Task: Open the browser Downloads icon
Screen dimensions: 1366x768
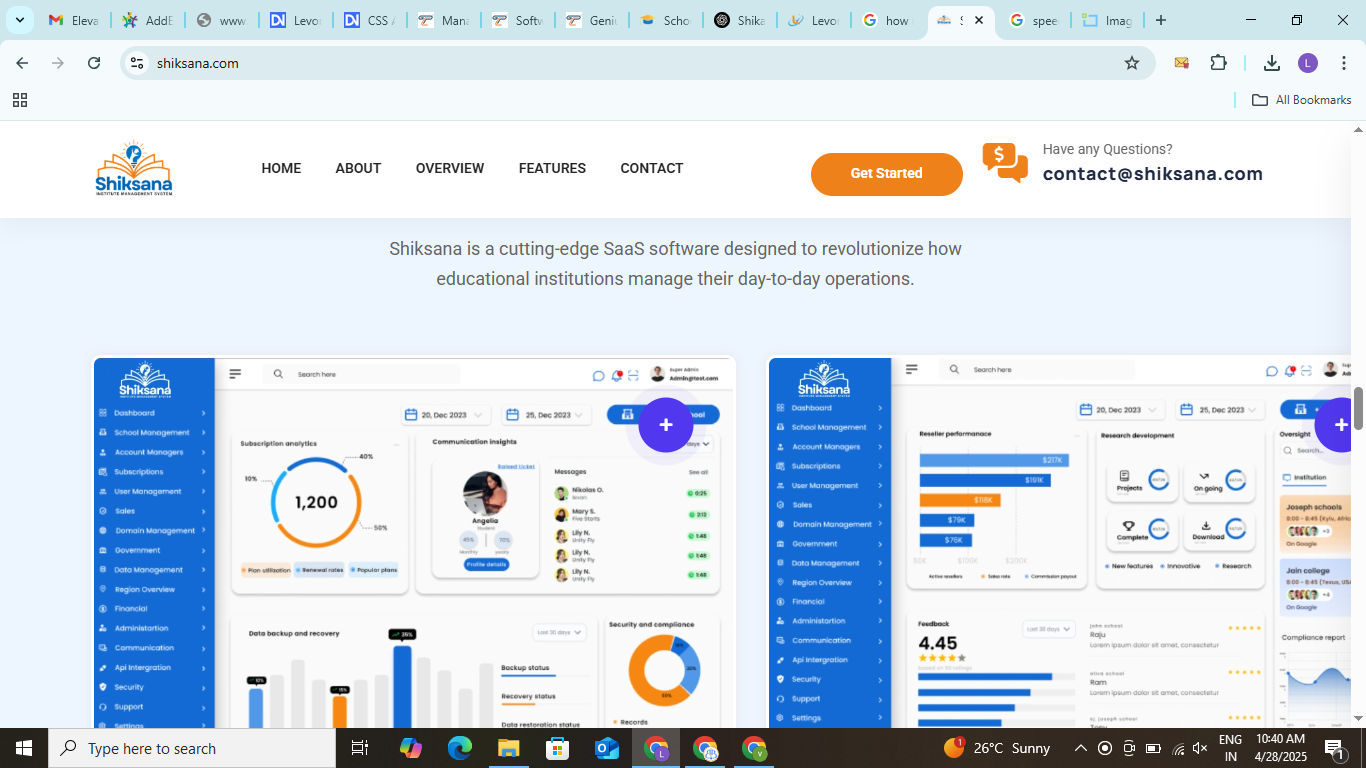Action: click(x=1272, y=63)
